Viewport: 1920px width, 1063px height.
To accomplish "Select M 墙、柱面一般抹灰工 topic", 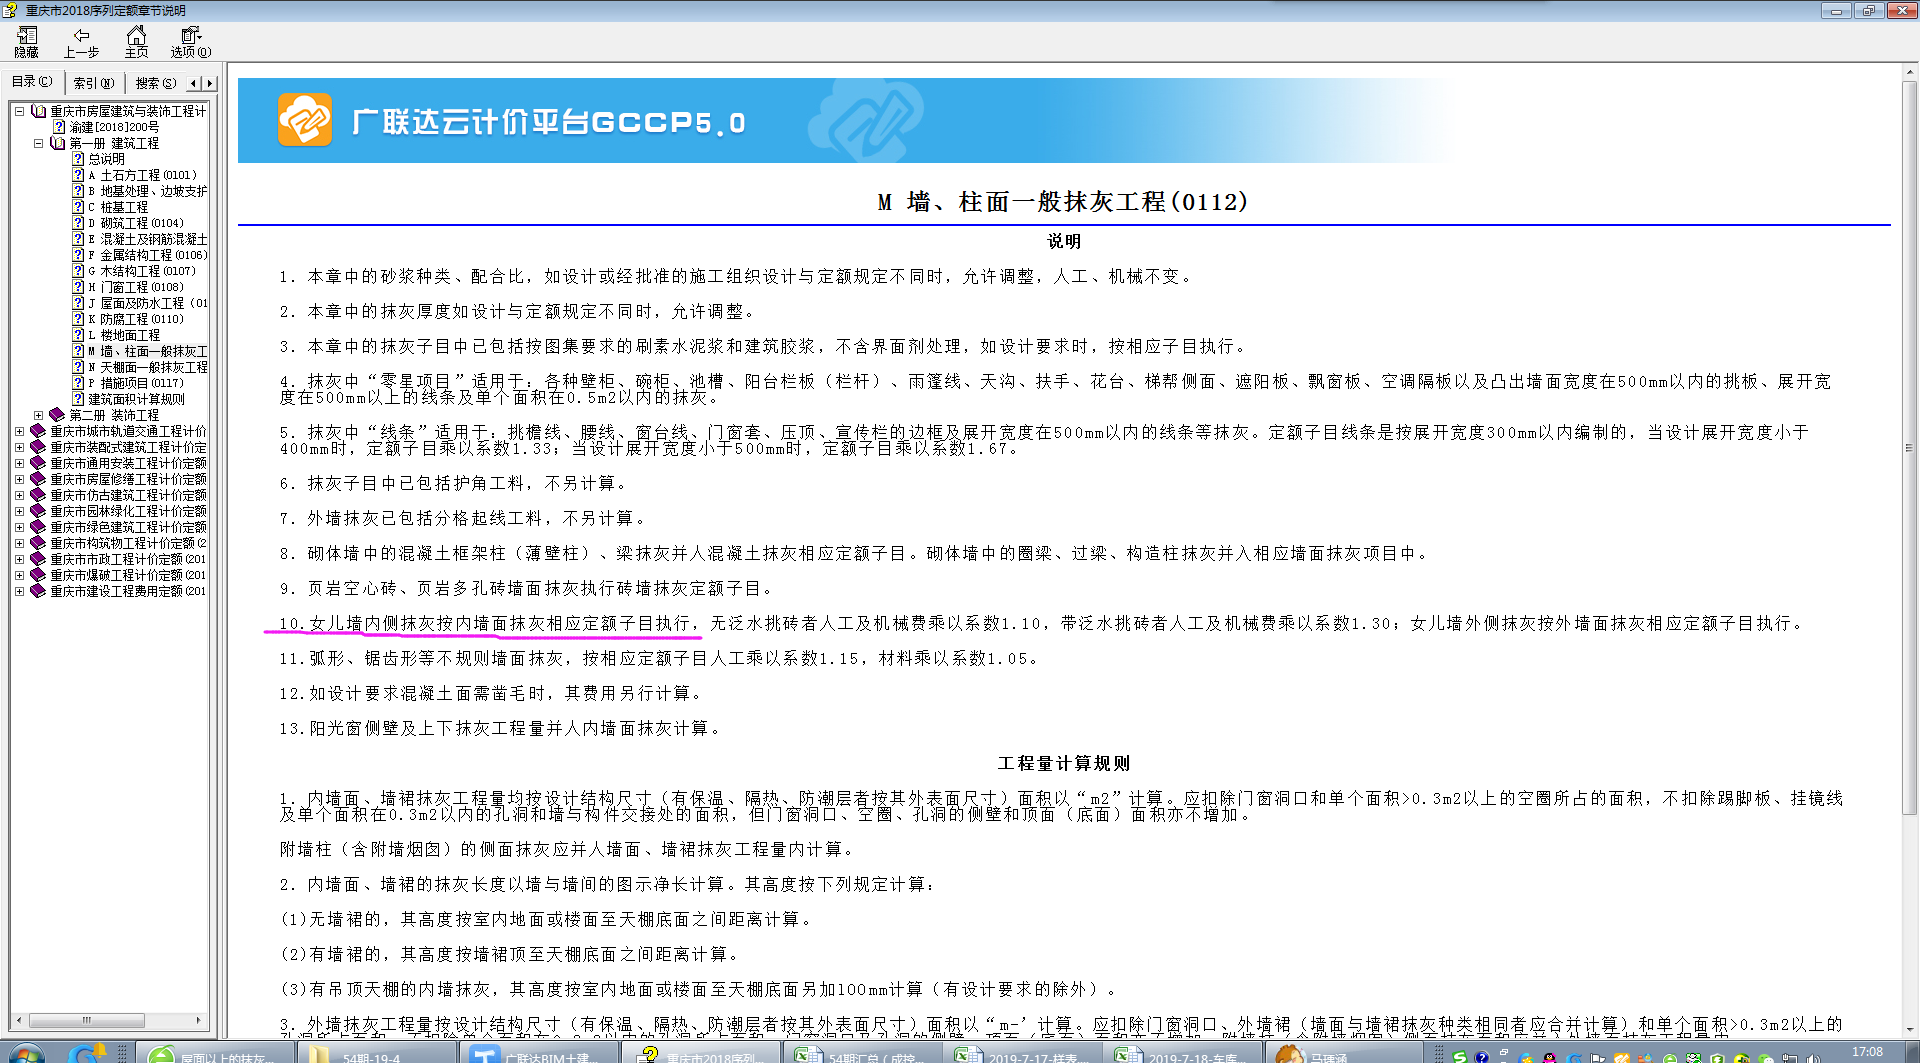I will pos(148,351).
